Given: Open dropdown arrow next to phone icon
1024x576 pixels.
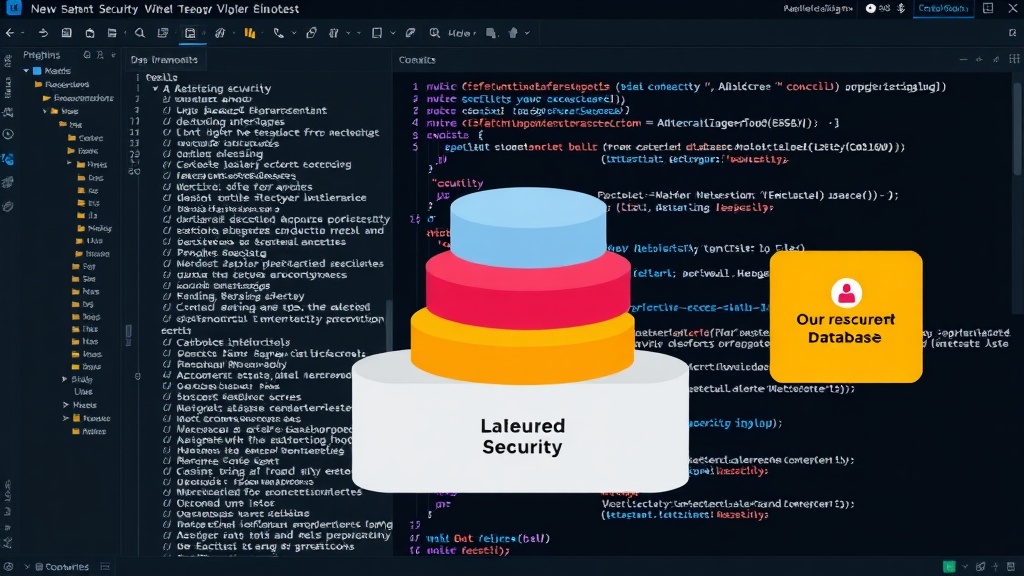Looking at the screenshot, I should click(x=294, y=33).
